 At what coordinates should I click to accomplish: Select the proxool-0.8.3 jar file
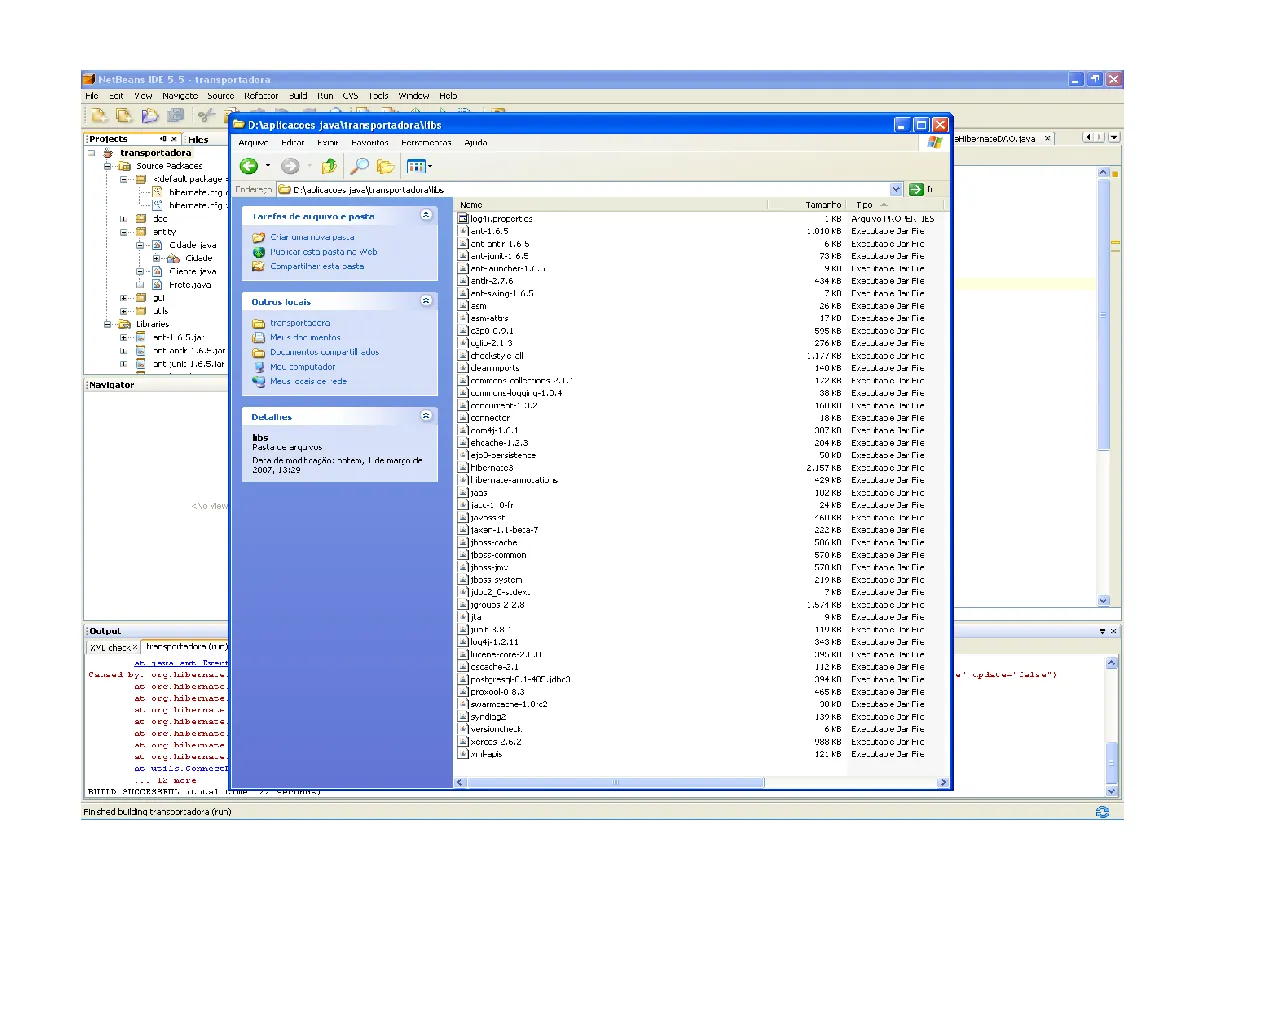pyautogui.click(x=491, y=692)
